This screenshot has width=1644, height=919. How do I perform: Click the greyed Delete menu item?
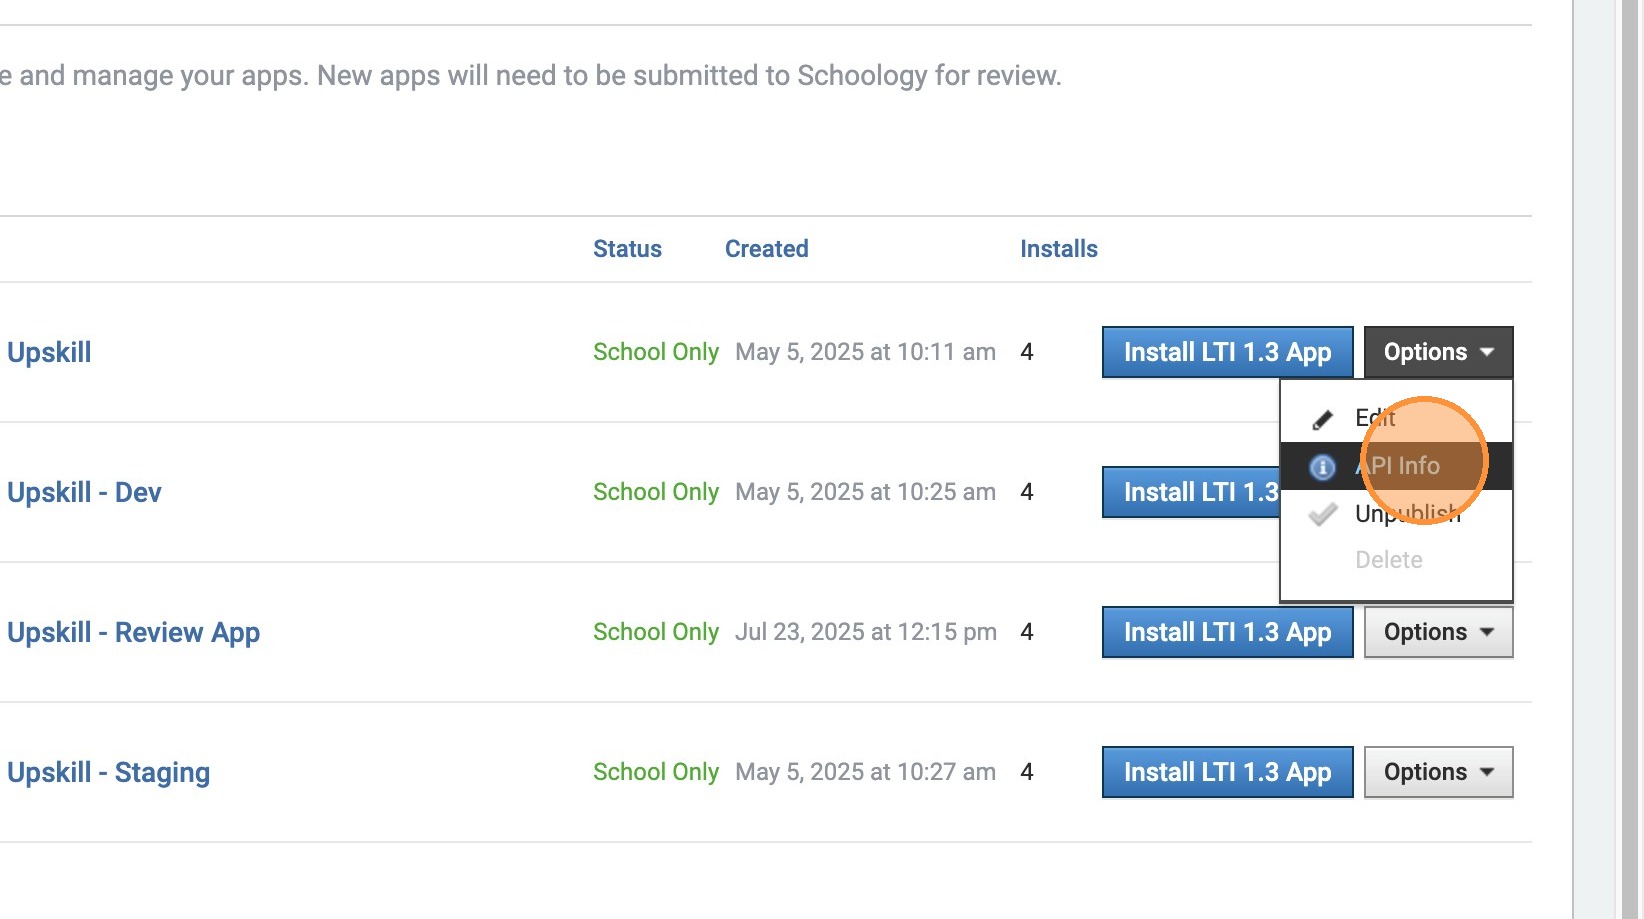point(1388,560)
